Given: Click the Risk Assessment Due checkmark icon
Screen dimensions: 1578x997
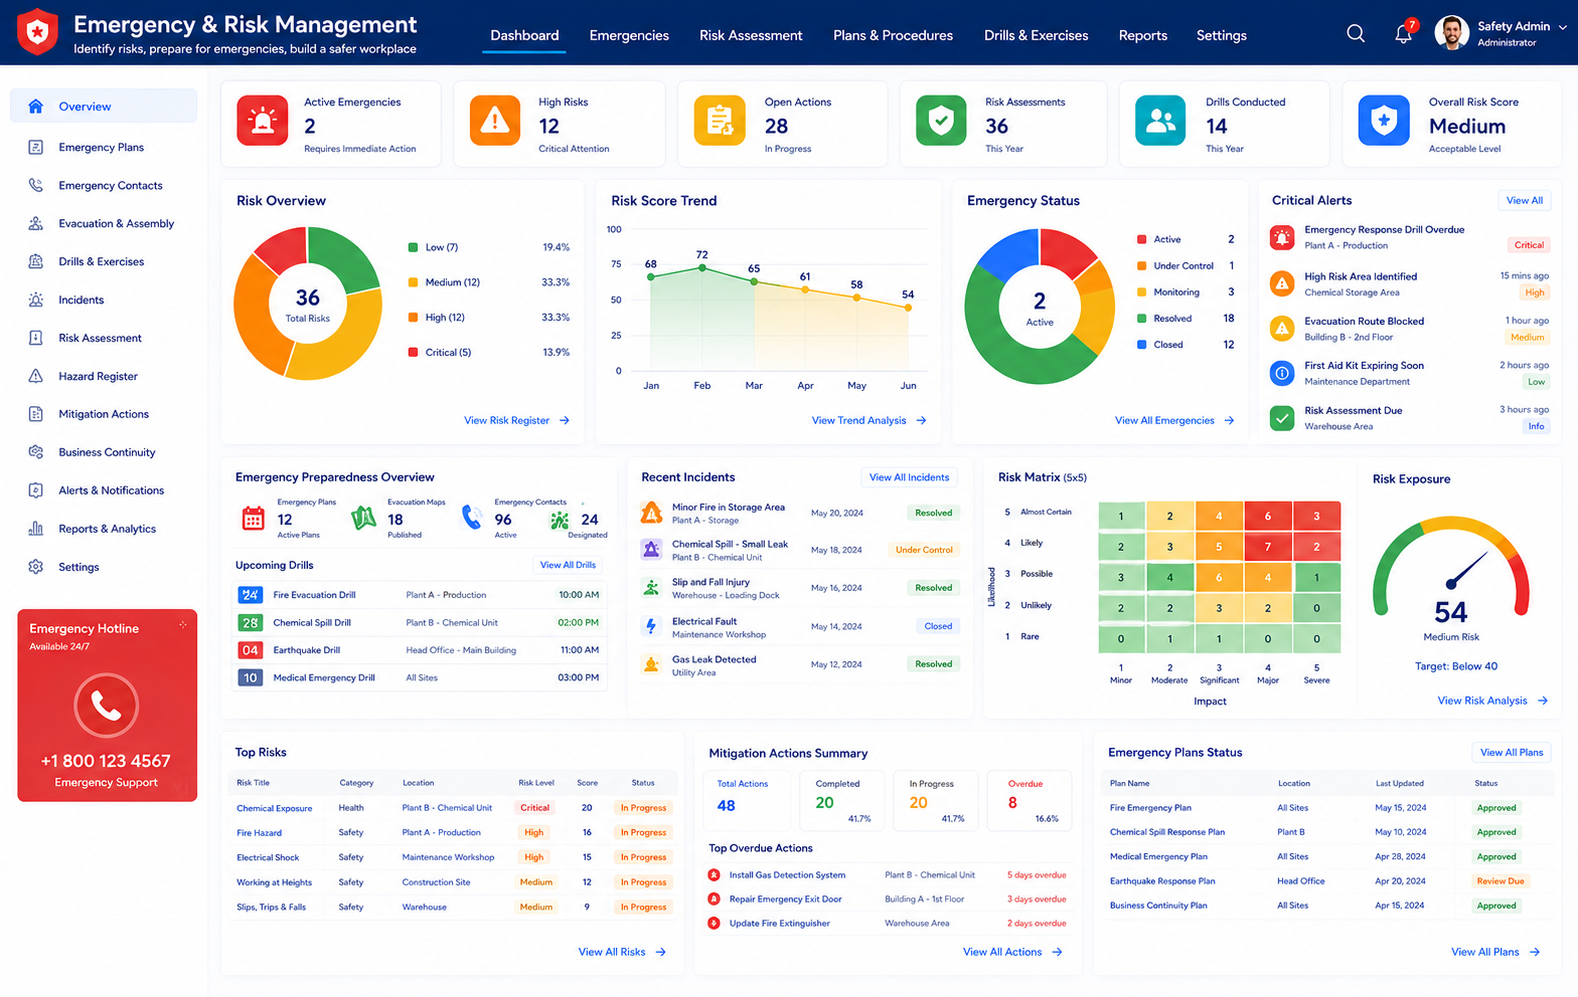Looking at the screenshot, I should pos(1282,418).
